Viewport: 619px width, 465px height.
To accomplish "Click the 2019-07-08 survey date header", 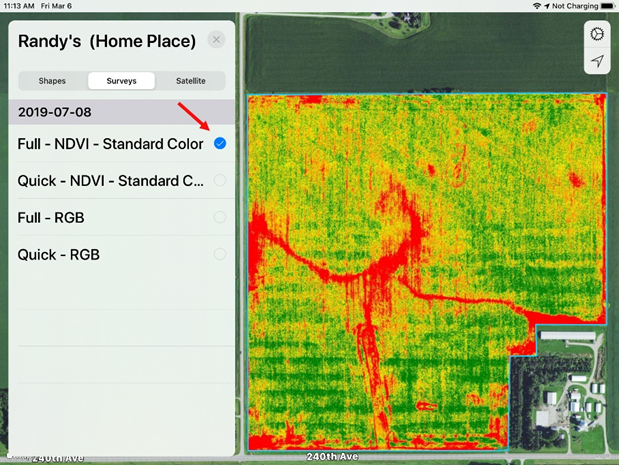I will point(122,112).
